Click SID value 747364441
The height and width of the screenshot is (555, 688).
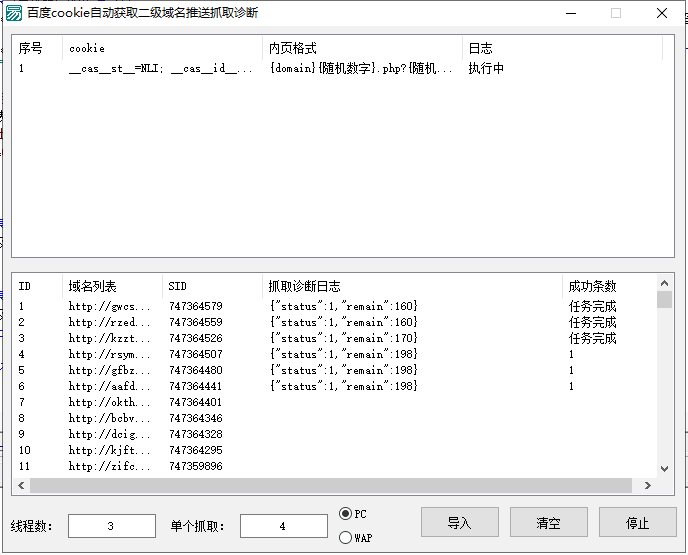coord(196,386)
